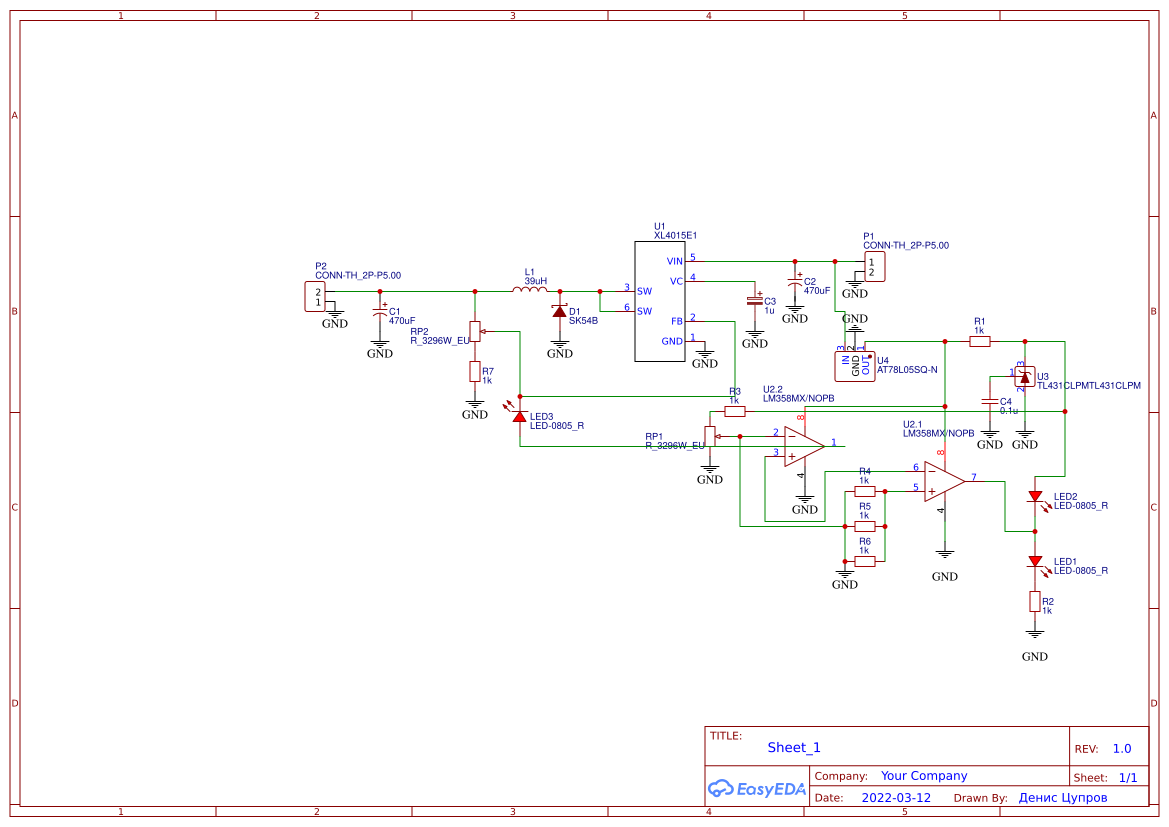Screen dimensions: 1169x827
Task: Click the C1 470uF capacitor symbol
Action: 380,313
